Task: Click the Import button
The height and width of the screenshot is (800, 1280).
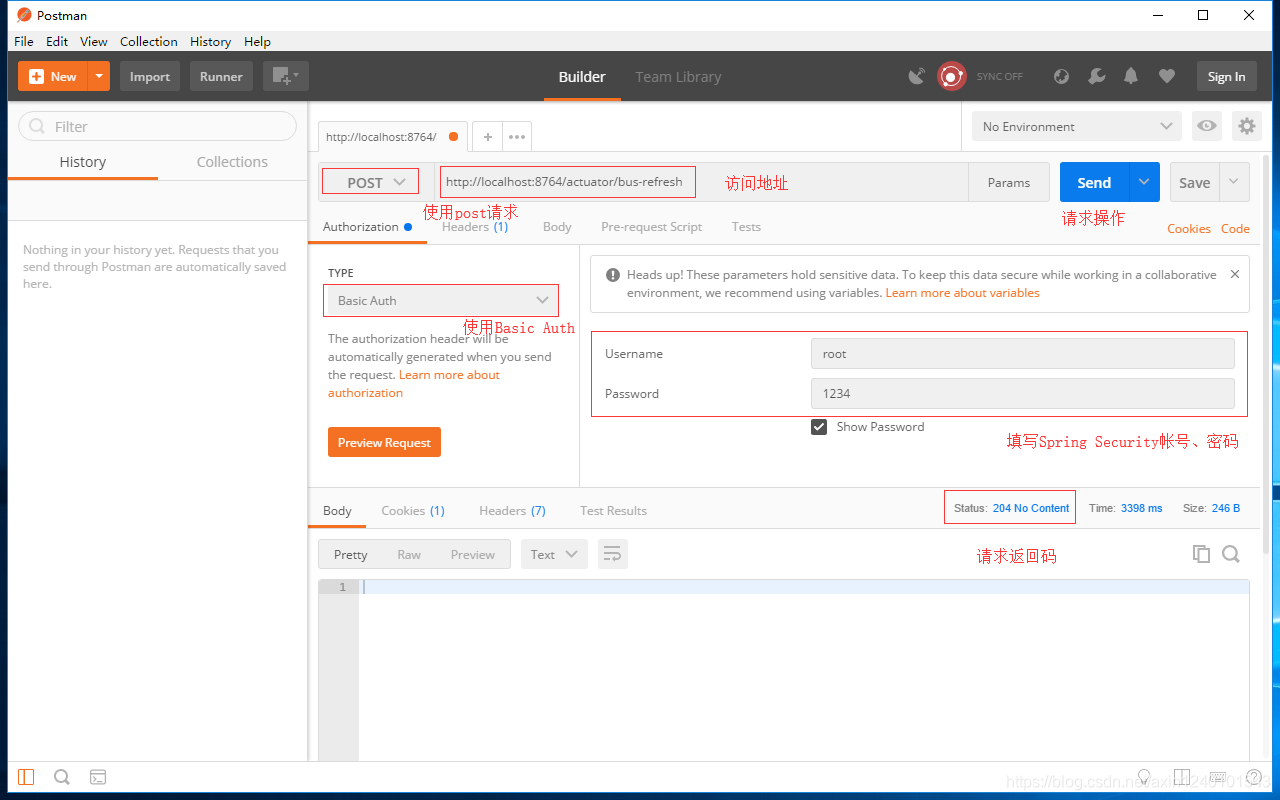Action: click(x=150, y=76)
